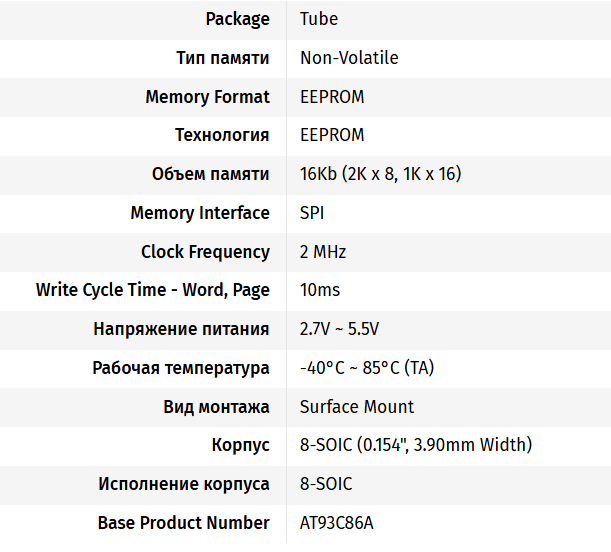Click the "Memory Interface" label
Viewport: 611px width, 552px height.
point(200,213)
